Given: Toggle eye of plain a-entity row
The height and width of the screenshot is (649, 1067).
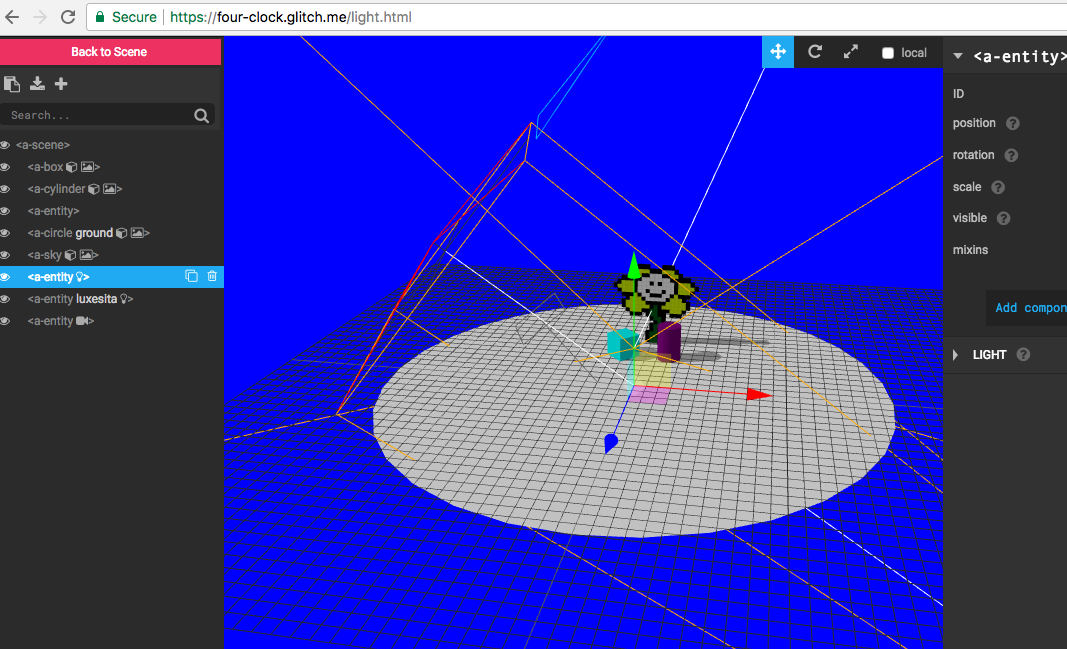Looking at the screenshot, I should [x=5, y=211].
